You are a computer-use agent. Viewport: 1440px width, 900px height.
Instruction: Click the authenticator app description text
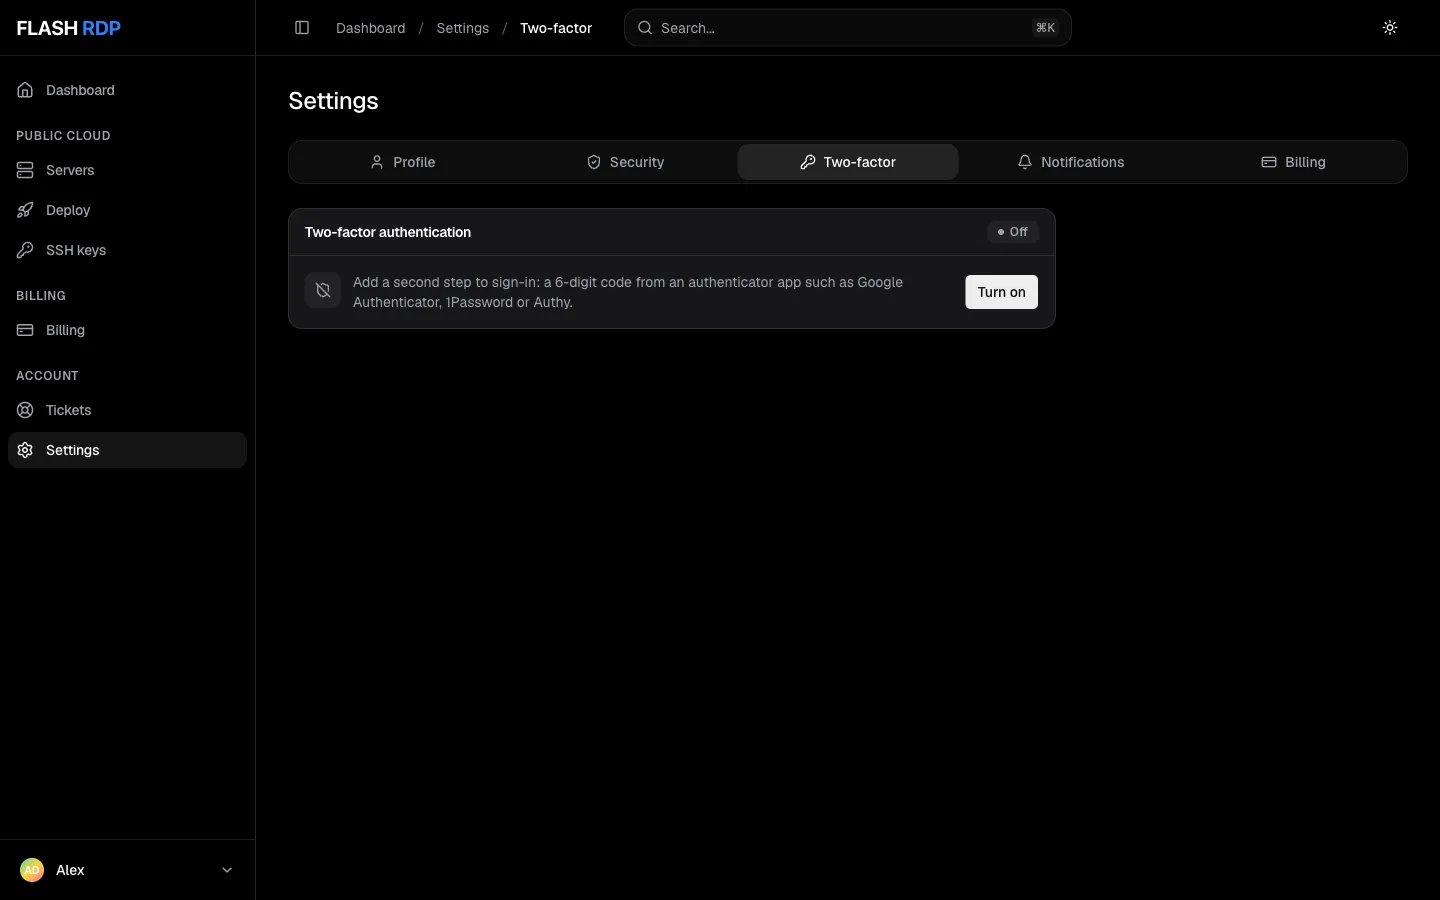pyautogui.click(x=628, y=292)
